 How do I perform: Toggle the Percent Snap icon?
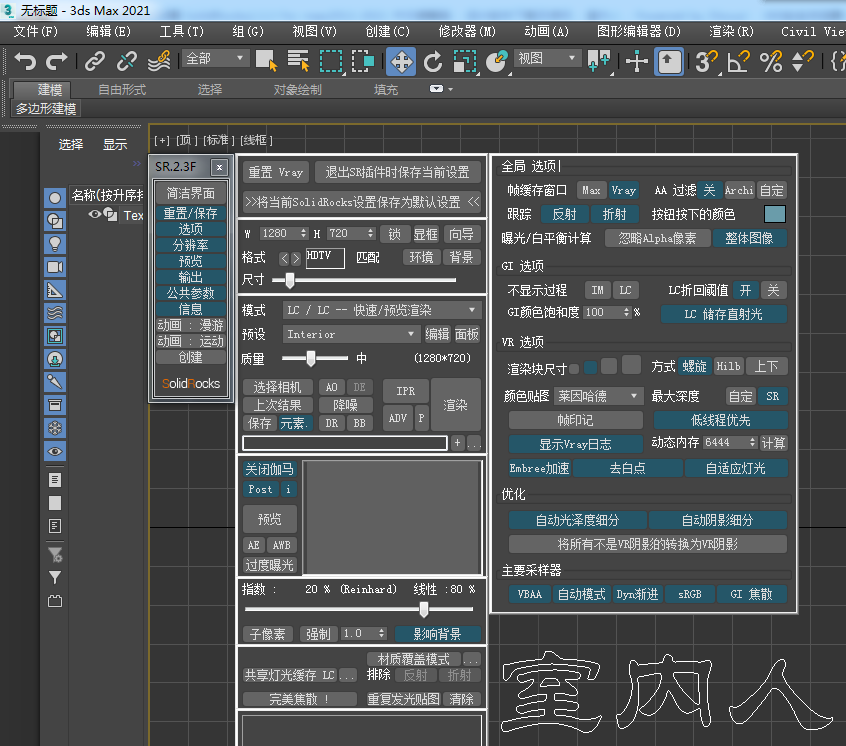point(770,62)
